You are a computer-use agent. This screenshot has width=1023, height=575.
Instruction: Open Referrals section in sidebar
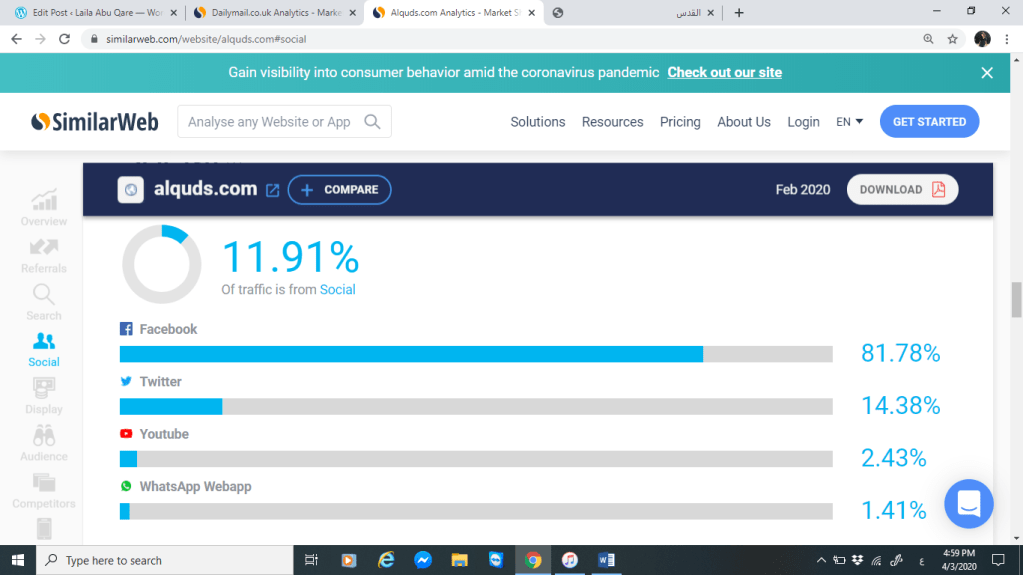click(x=44, y=255)
